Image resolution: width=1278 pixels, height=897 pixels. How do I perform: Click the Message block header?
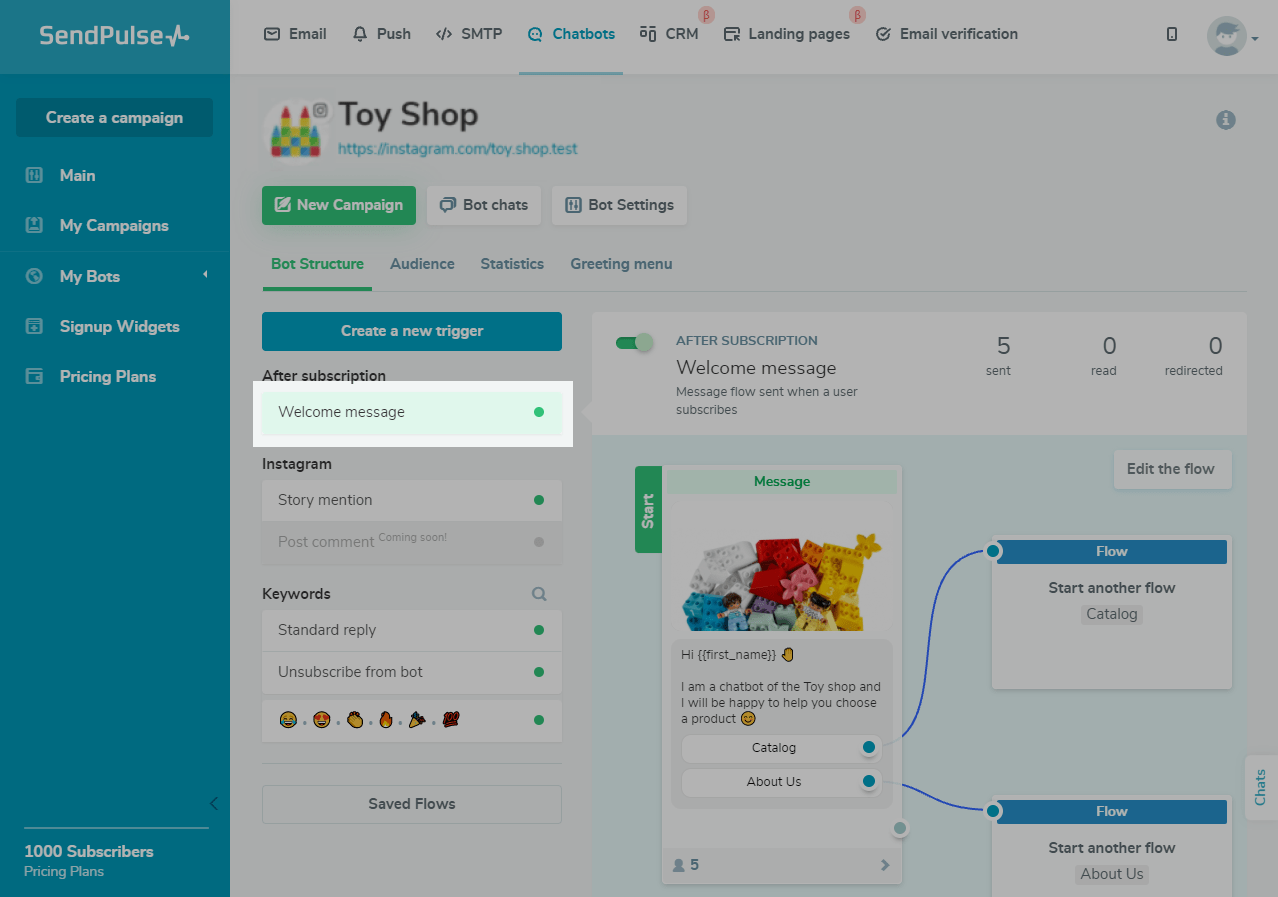pyautogui.click(x=782, y=481)
